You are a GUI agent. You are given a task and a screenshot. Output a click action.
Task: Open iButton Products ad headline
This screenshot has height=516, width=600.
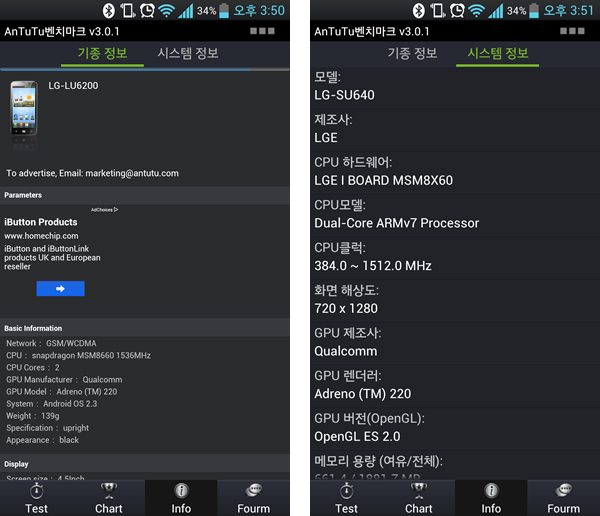click(41, 222)
